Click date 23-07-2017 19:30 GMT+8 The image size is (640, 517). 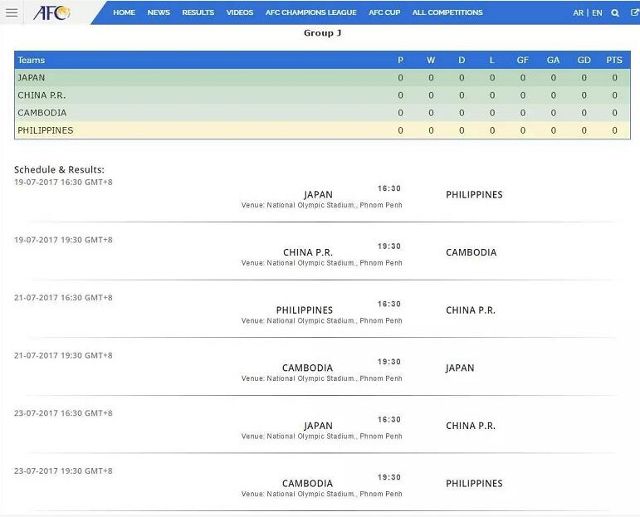click(63, 471)
